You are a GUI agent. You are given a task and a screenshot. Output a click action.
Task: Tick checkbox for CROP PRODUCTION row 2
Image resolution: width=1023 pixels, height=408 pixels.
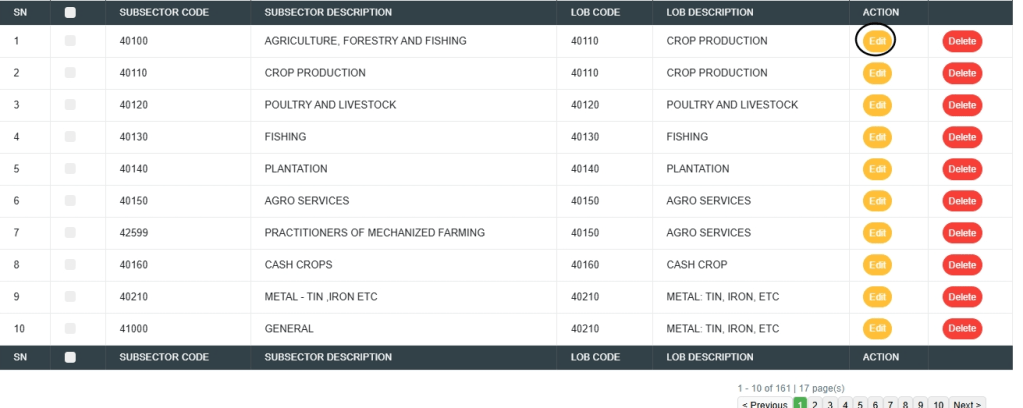(x=70, y=73)
